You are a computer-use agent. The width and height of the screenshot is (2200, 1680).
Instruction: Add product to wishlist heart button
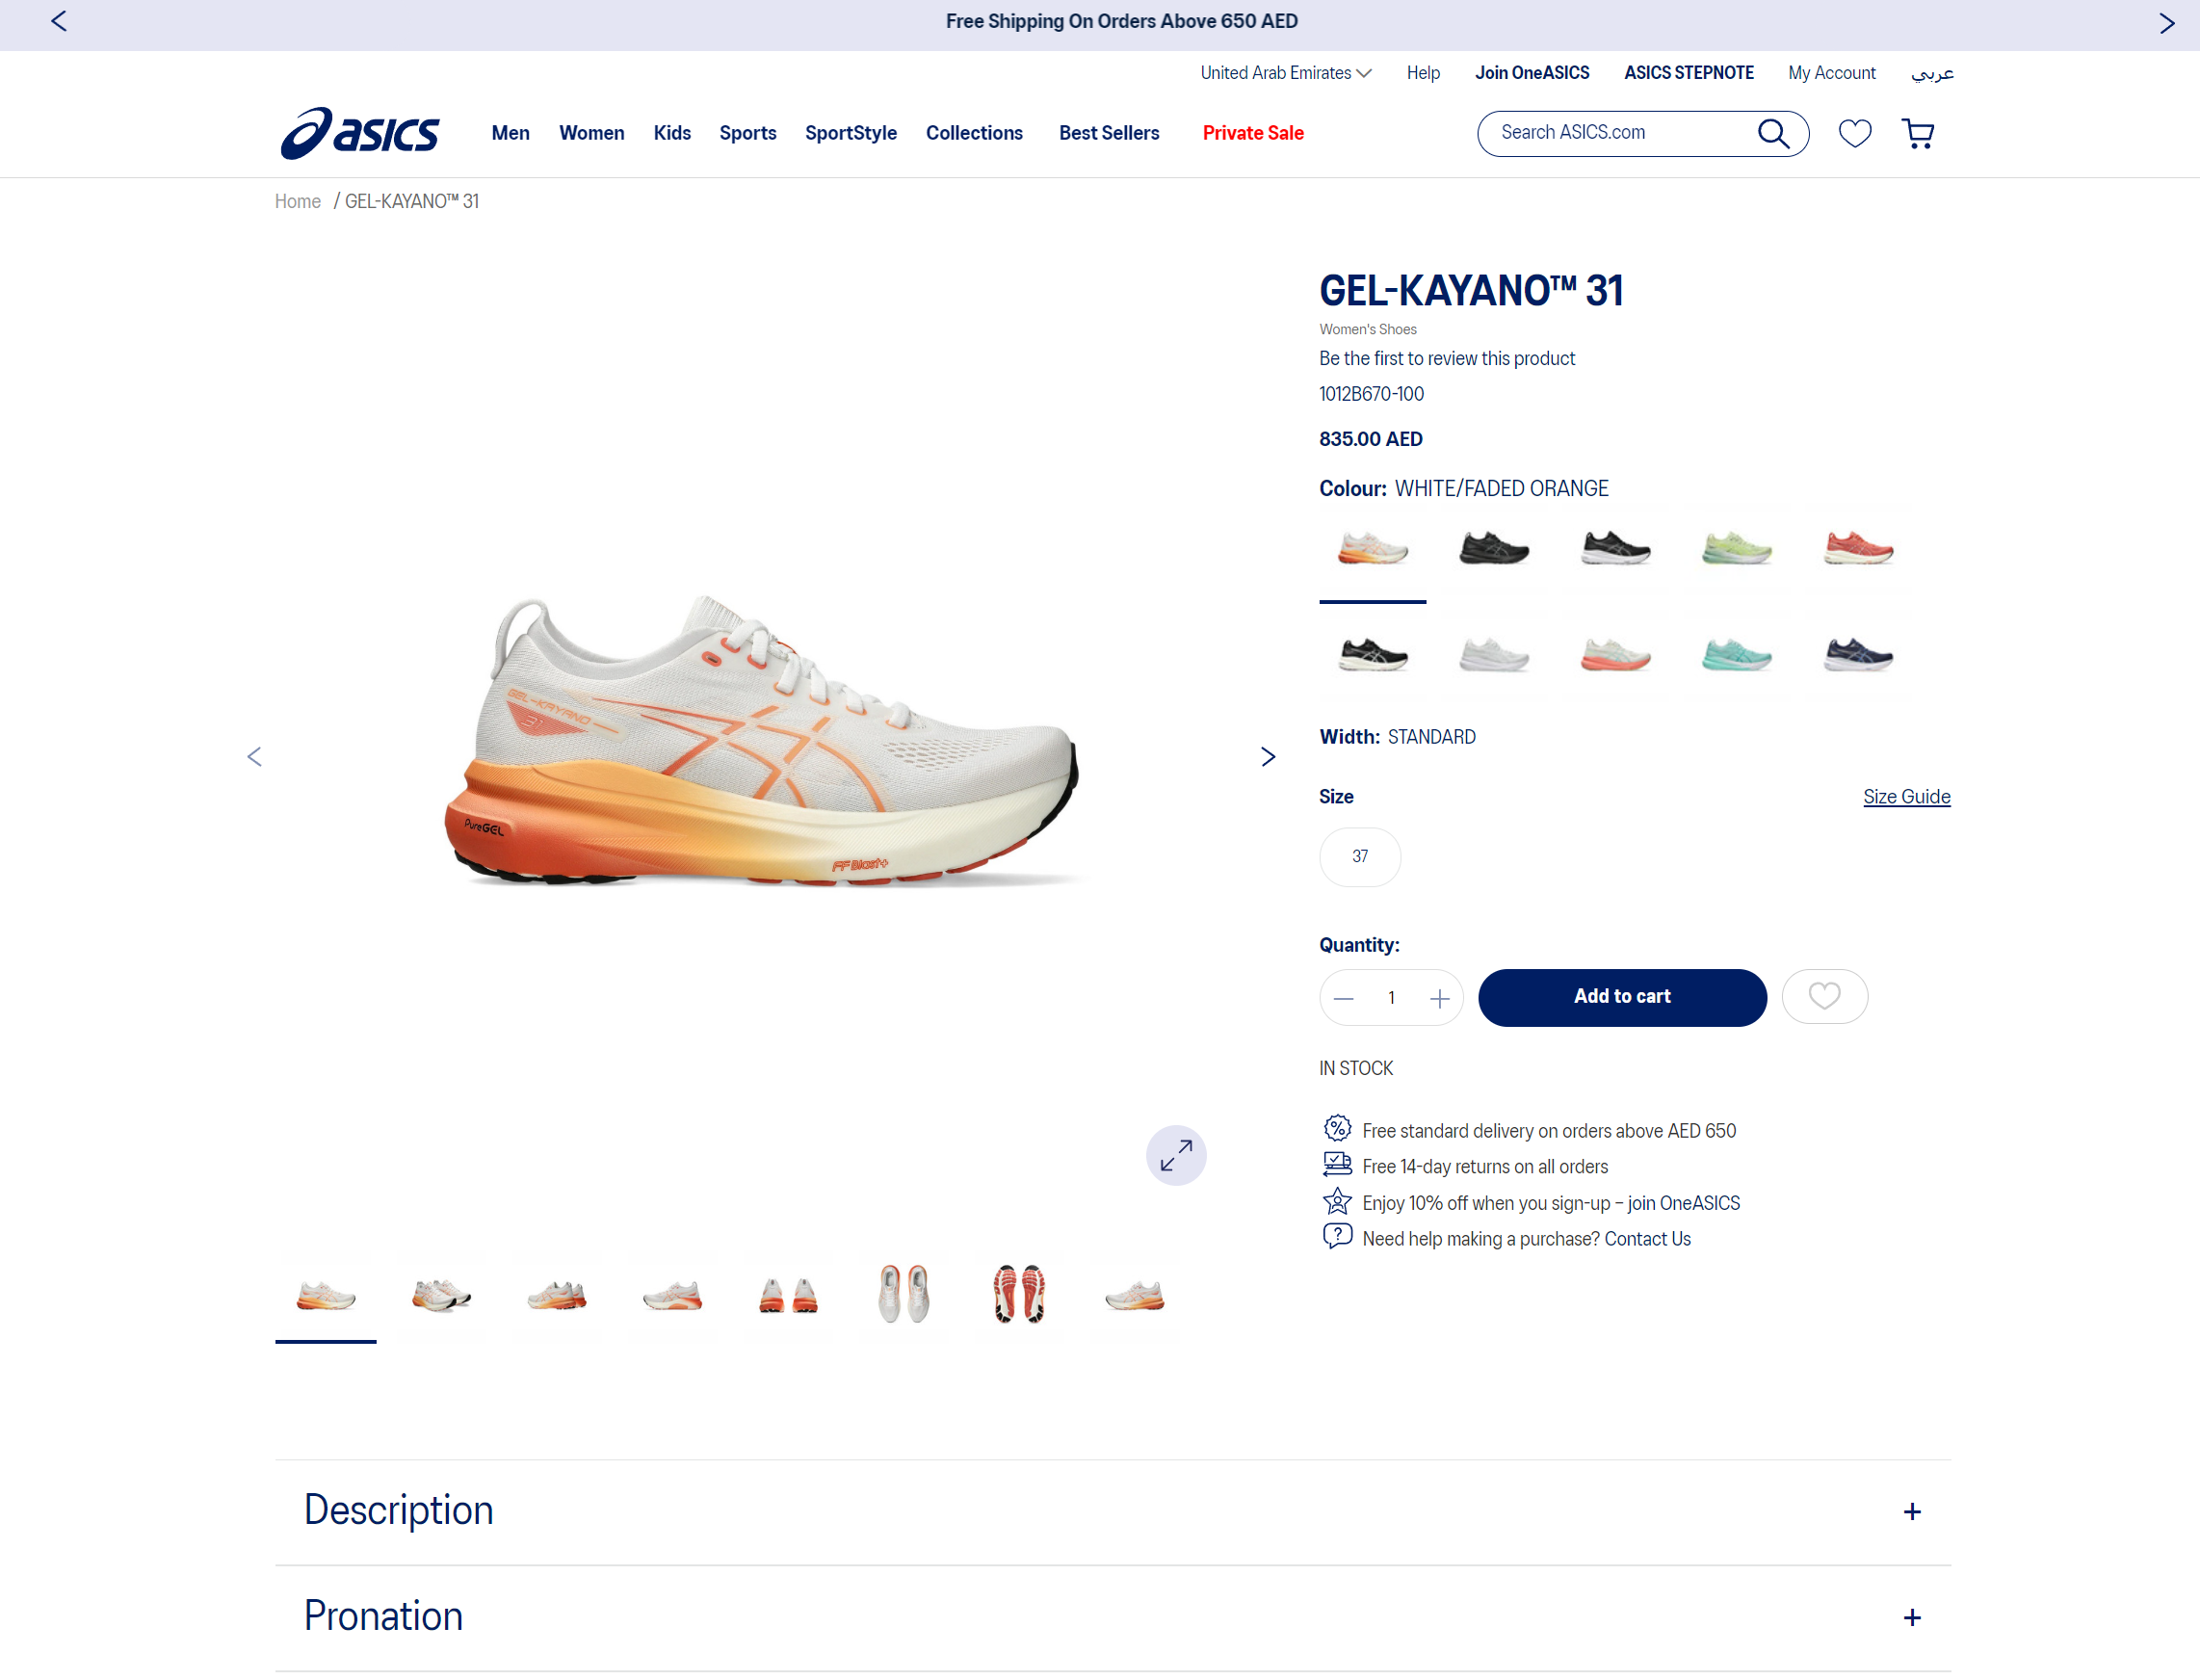pyautogui.click(x=1824, y=996)
